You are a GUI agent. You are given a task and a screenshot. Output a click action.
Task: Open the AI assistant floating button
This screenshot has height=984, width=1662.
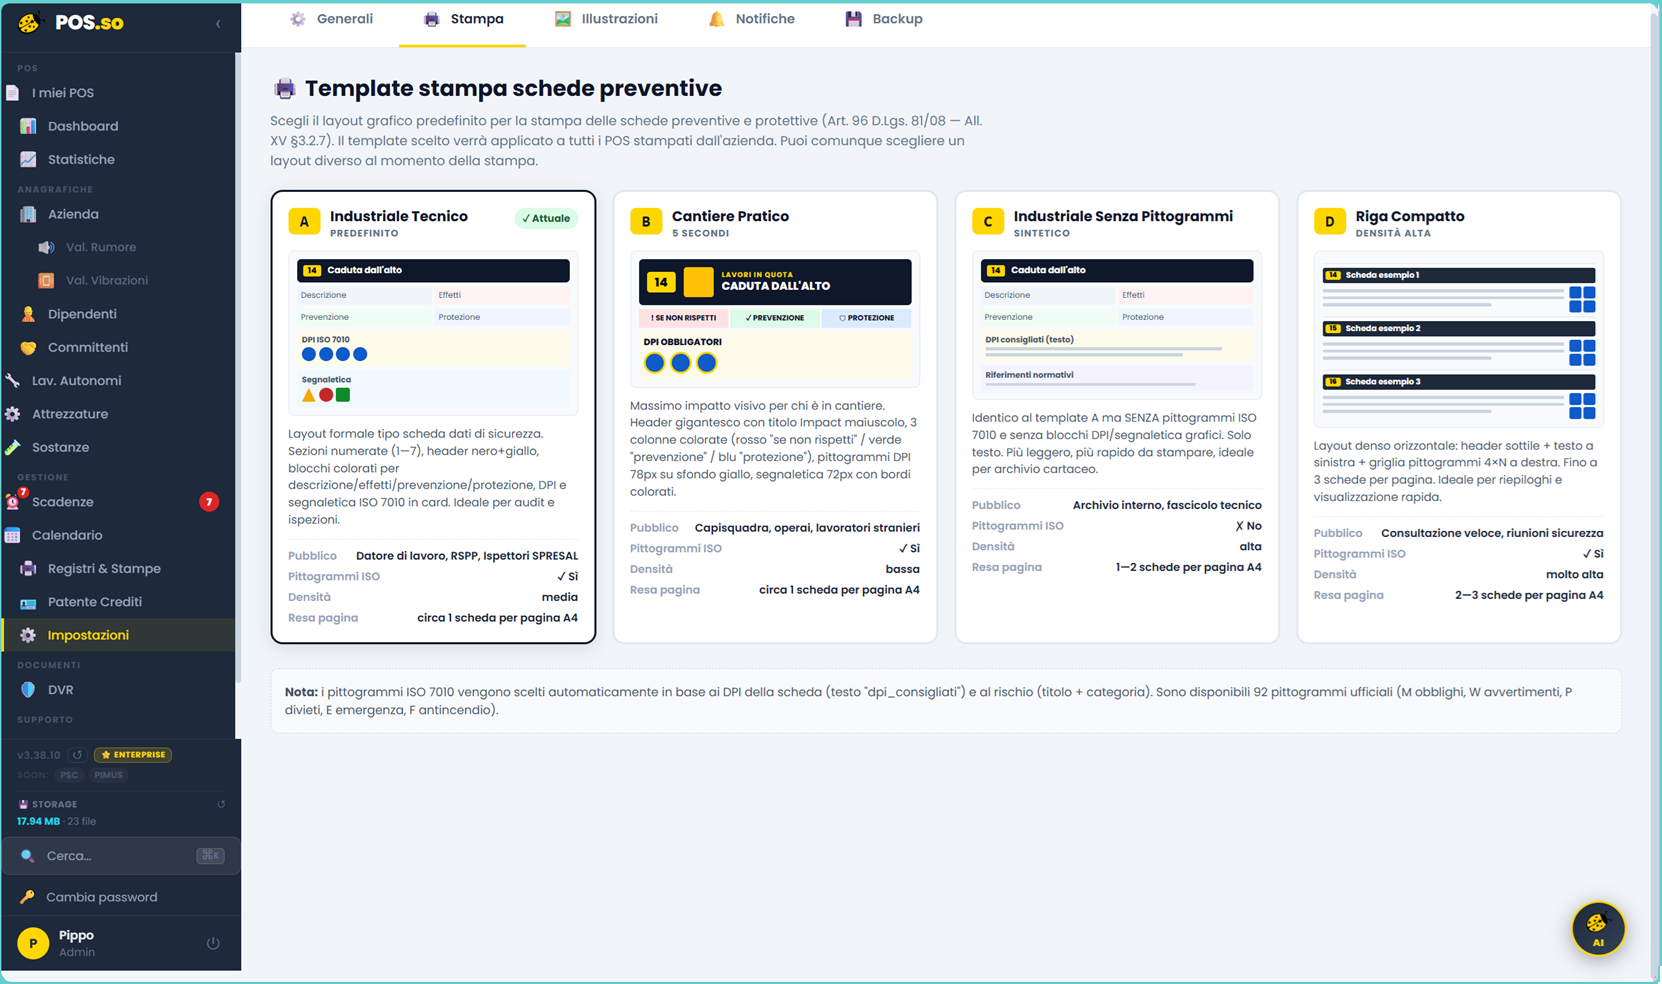coord(1597,929)
